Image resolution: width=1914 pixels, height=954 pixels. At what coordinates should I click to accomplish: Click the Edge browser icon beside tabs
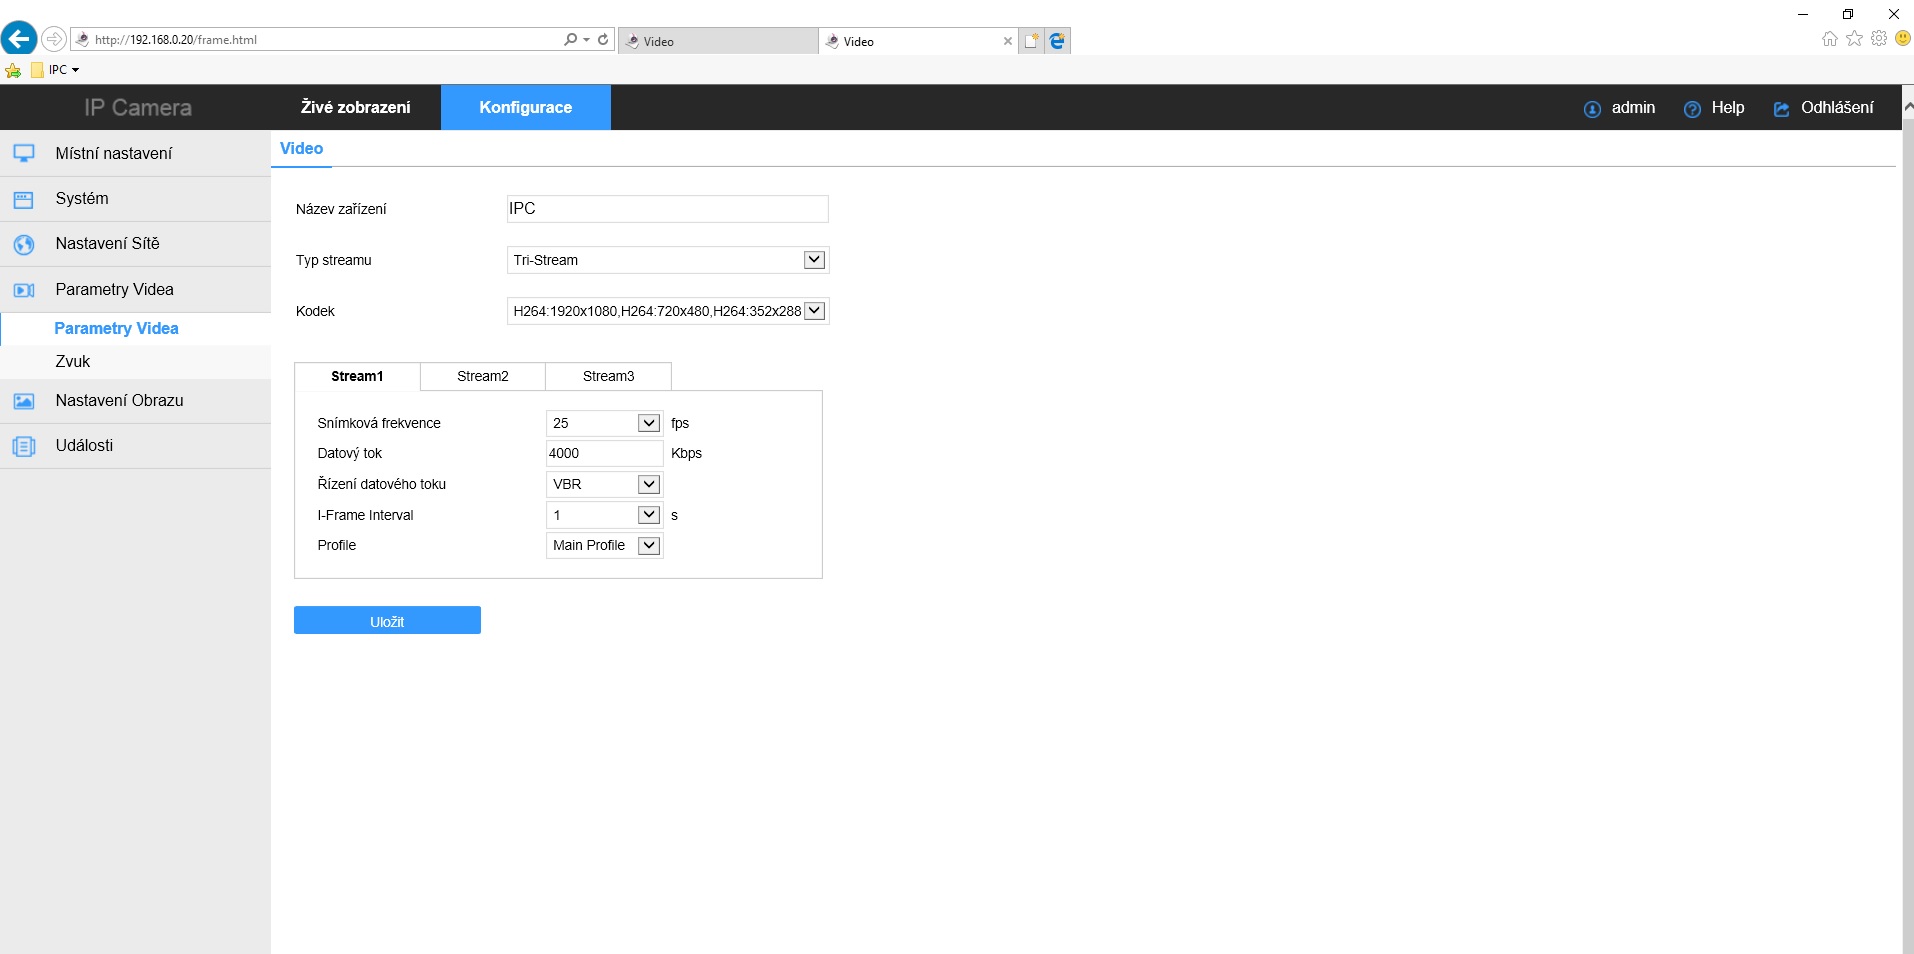(1057, 41)
